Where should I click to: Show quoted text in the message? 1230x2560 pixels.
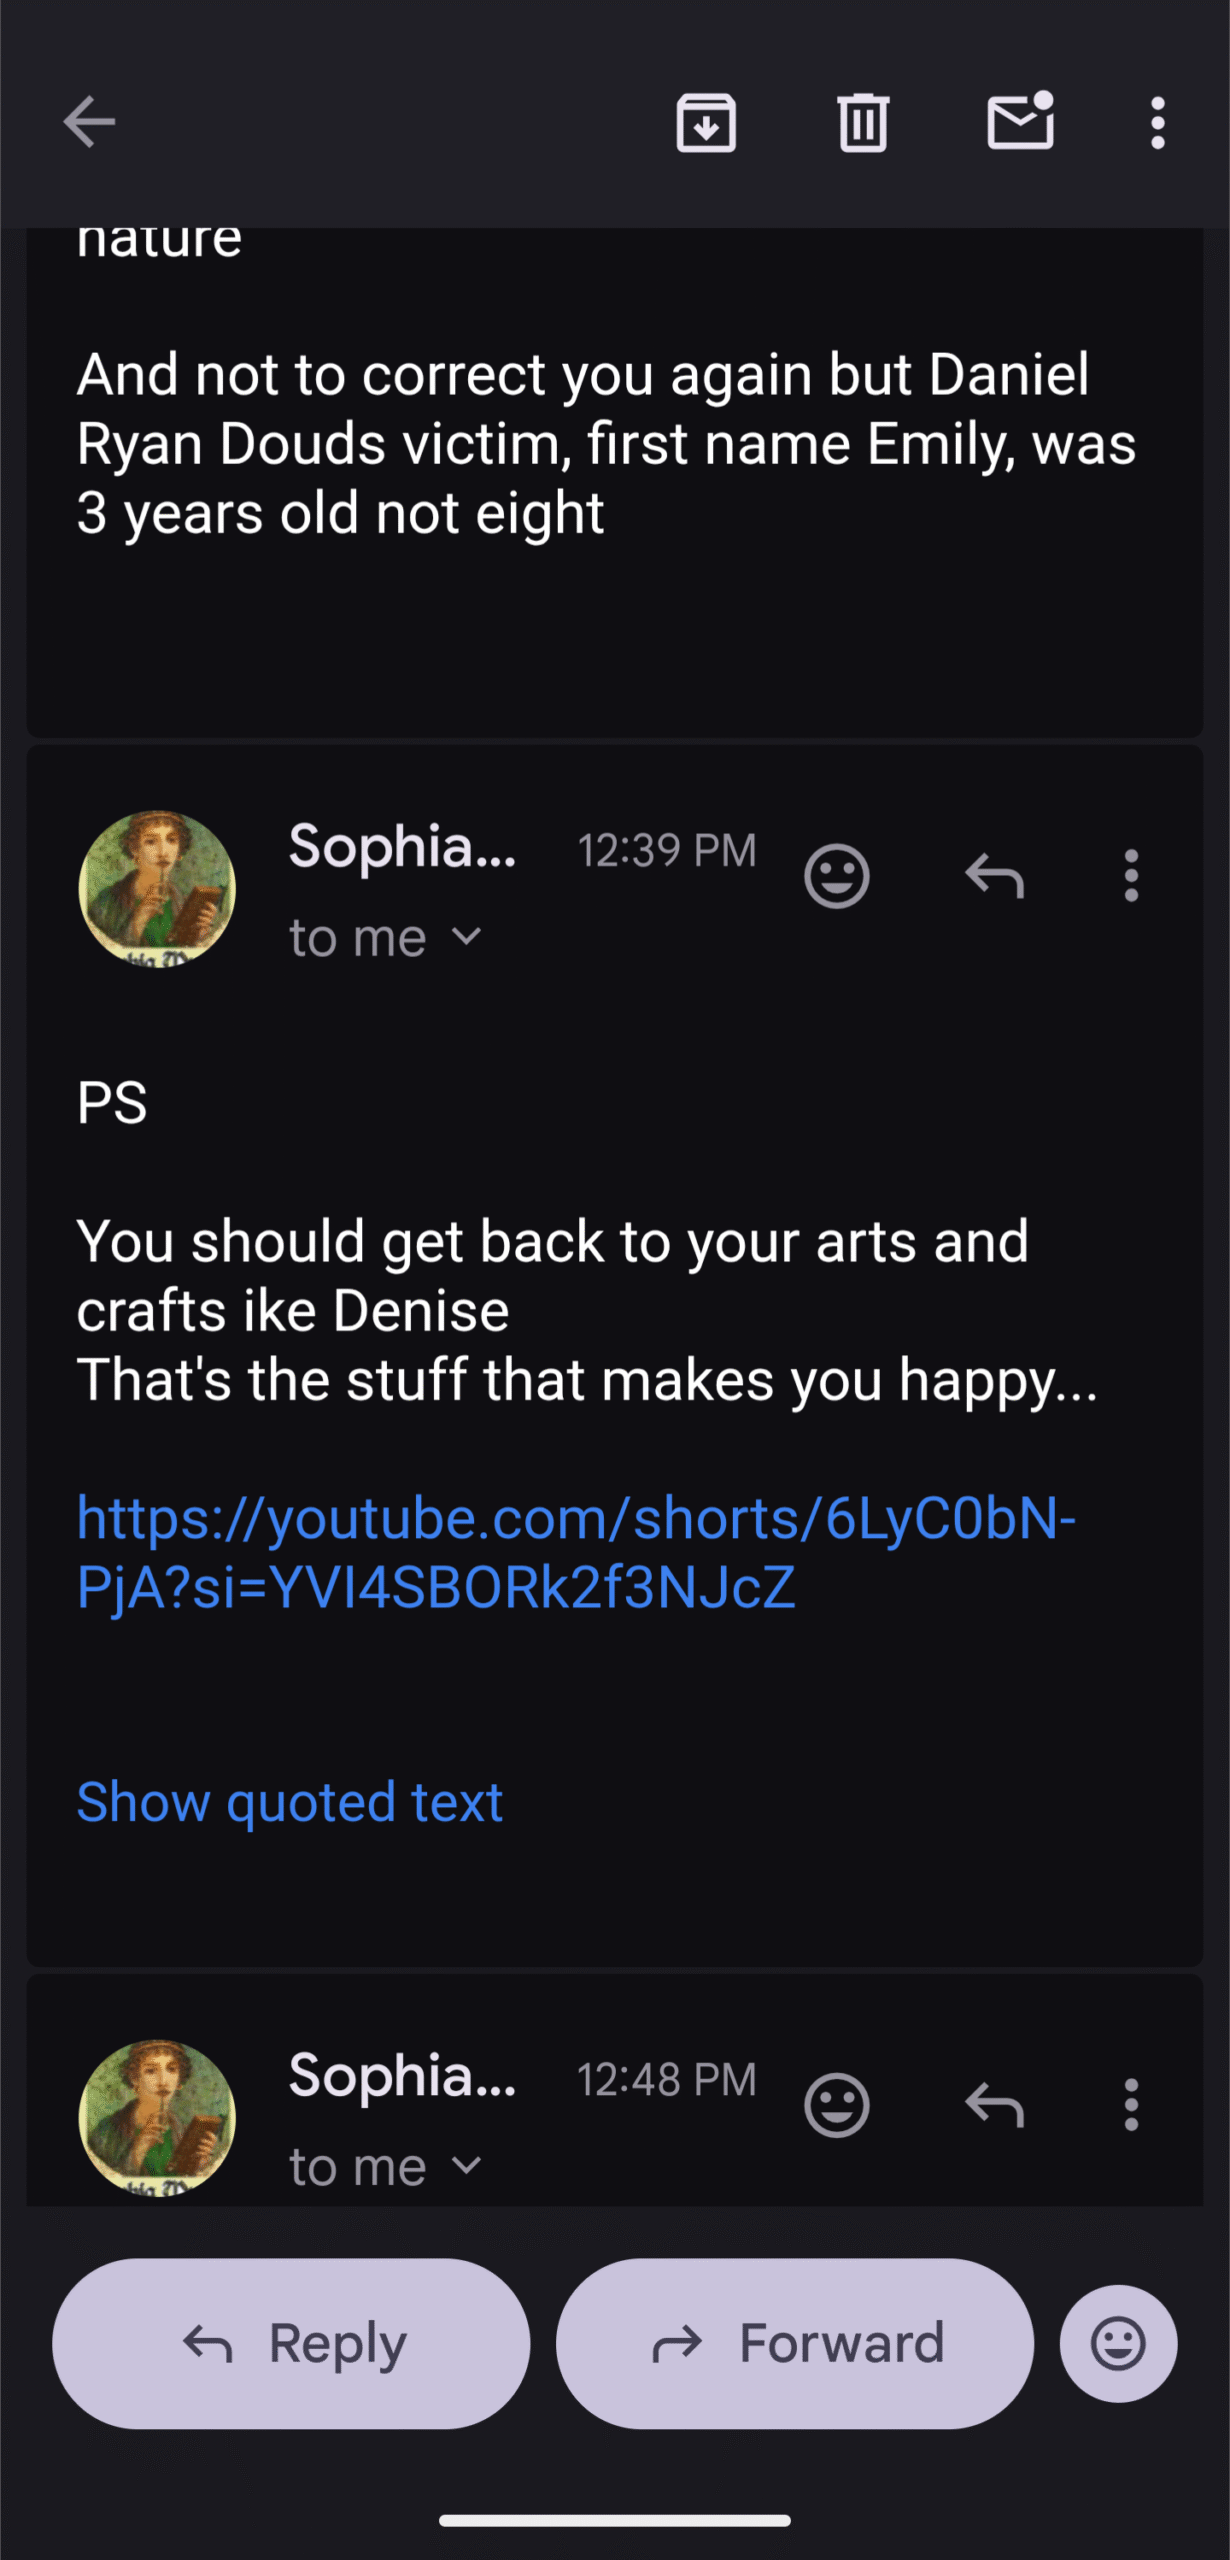[290, 1802]
